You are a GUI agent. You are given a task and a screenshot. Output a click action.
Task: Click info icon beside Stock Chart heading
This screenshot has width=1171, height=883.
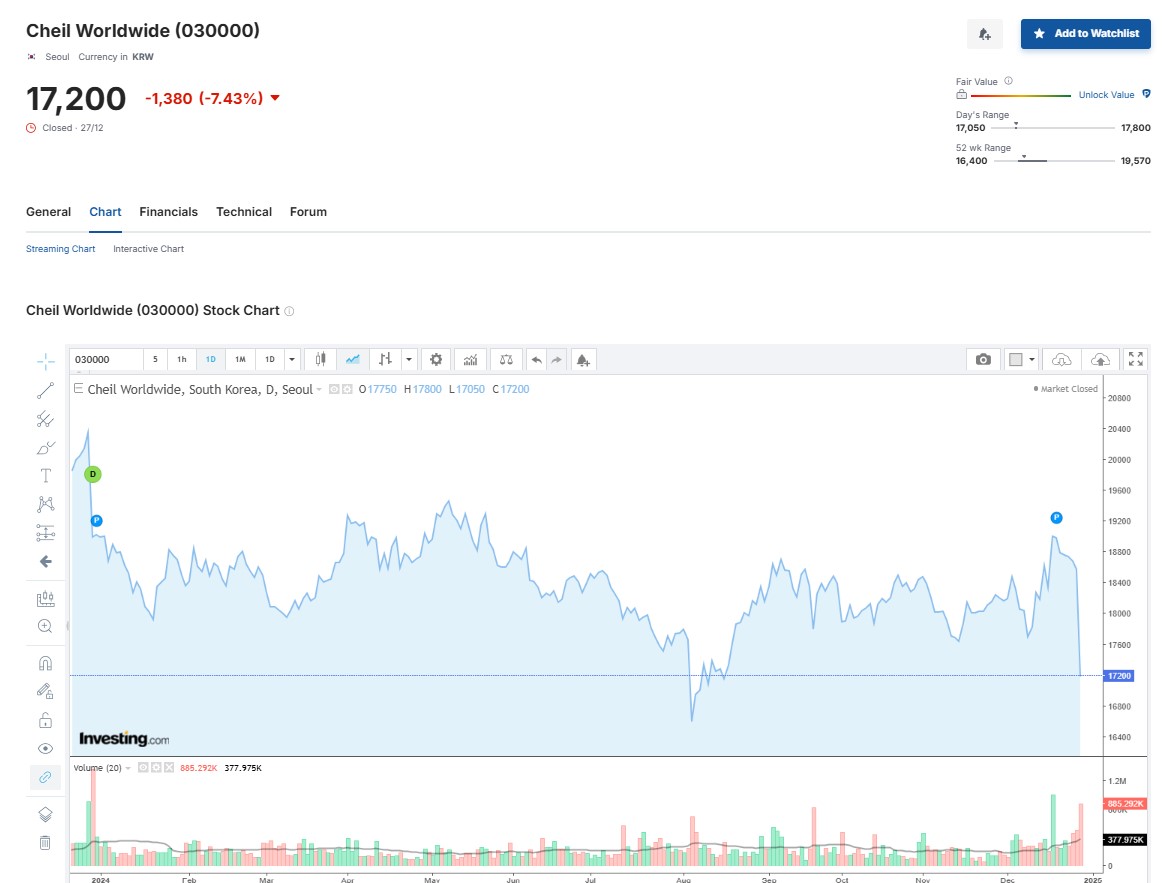[x=289, y=311]
